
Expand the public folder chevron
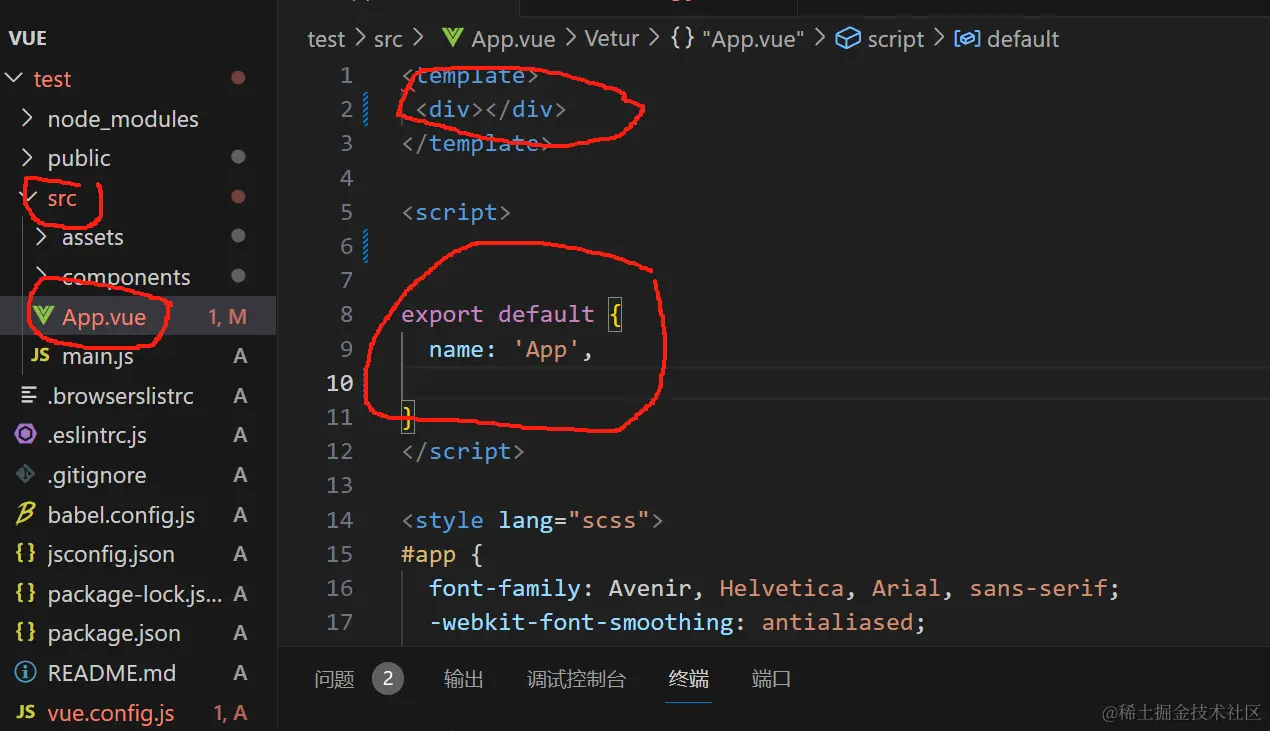(x=28, y=158)
